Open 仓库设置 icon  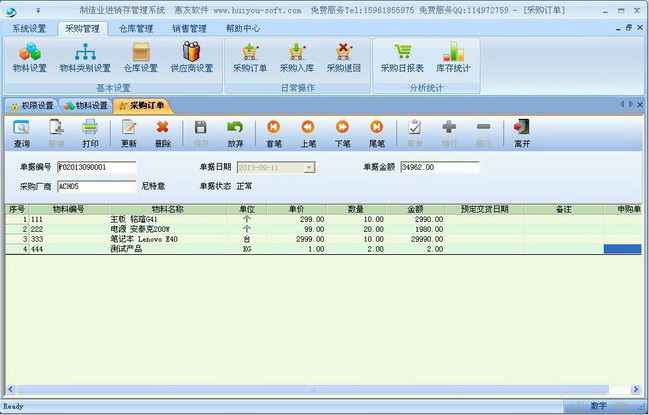(x=141, y=58)
